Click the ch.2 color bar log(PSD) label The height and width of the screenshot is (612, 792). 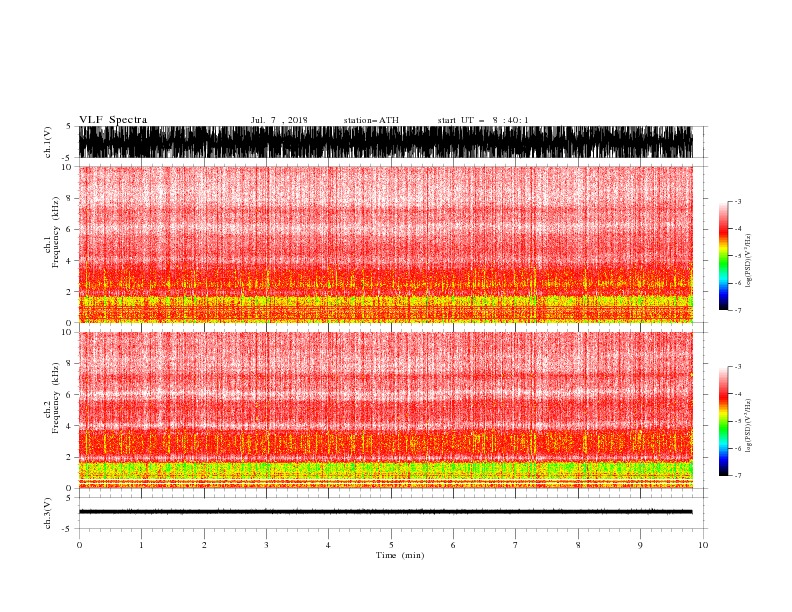tap(748, 426)
